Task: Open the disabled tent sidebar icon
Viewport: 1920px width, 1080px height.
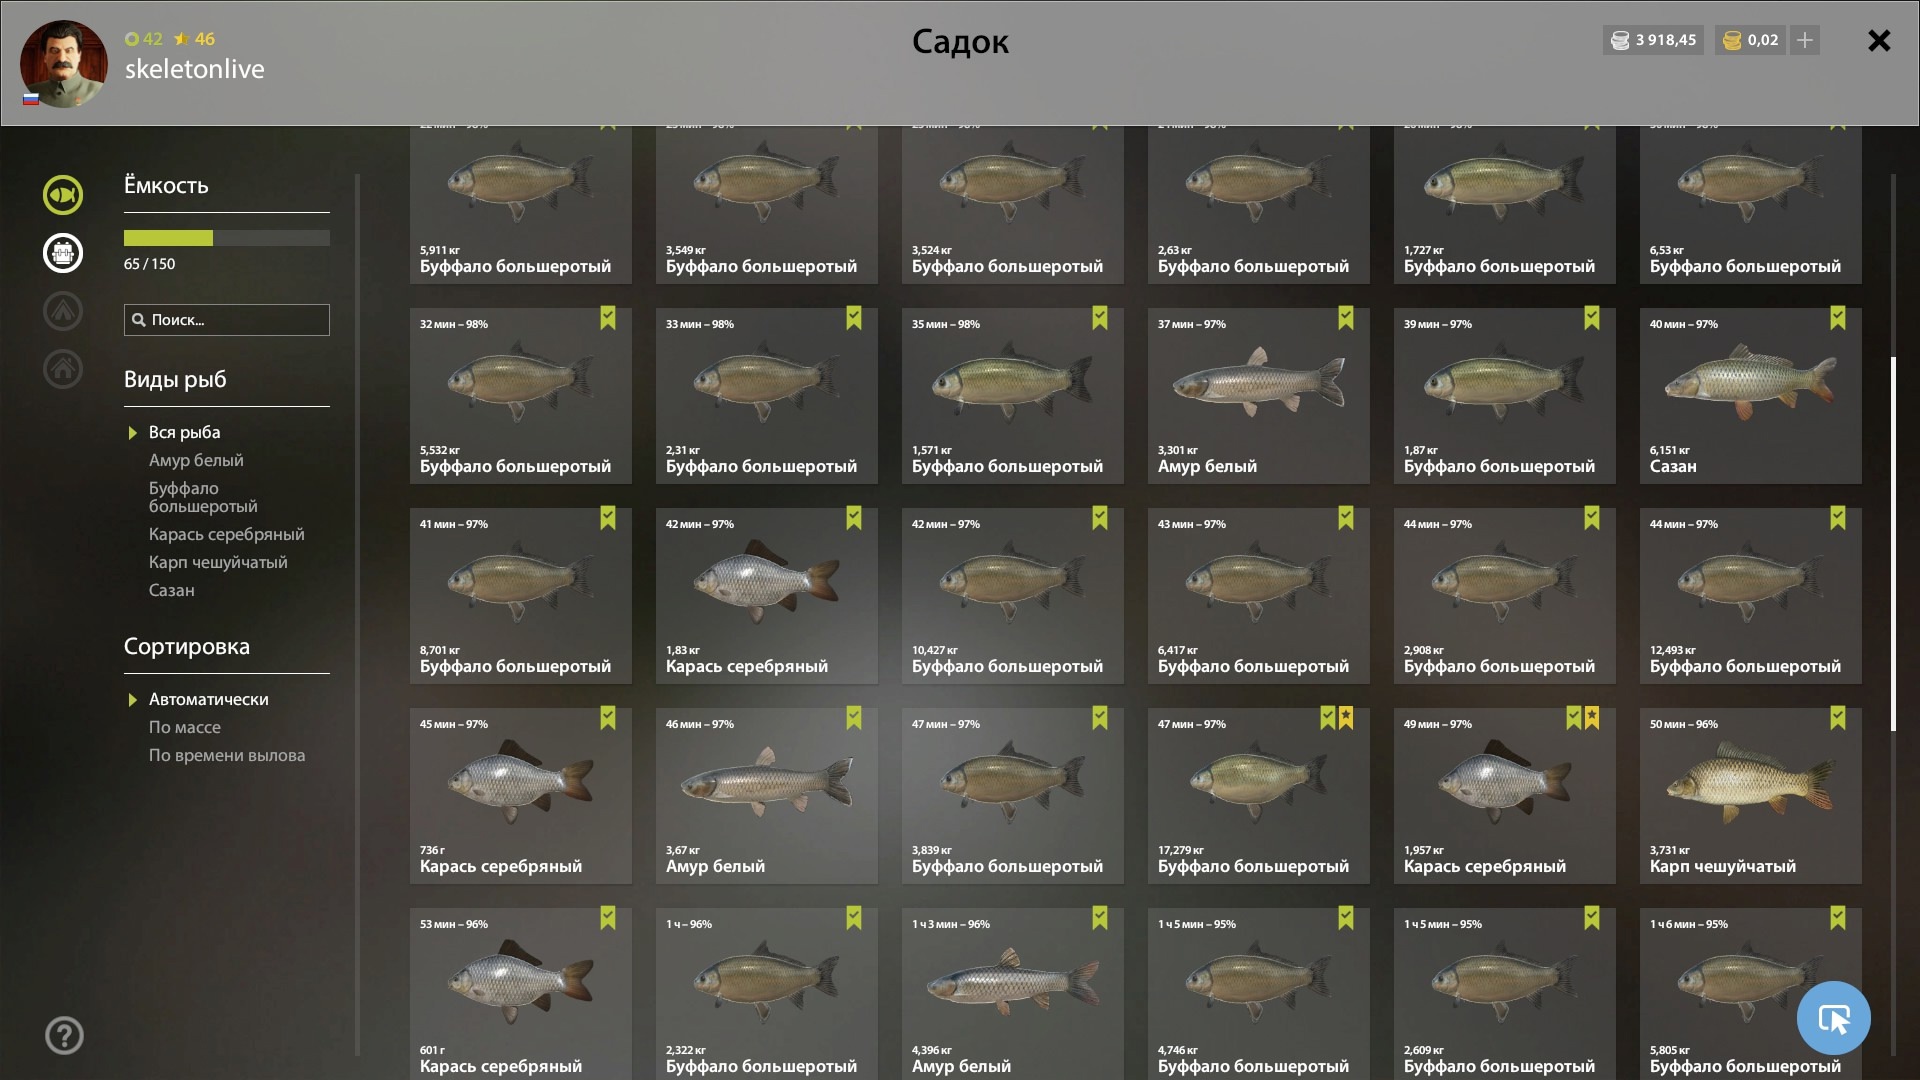Action: (x=63, y=311)
